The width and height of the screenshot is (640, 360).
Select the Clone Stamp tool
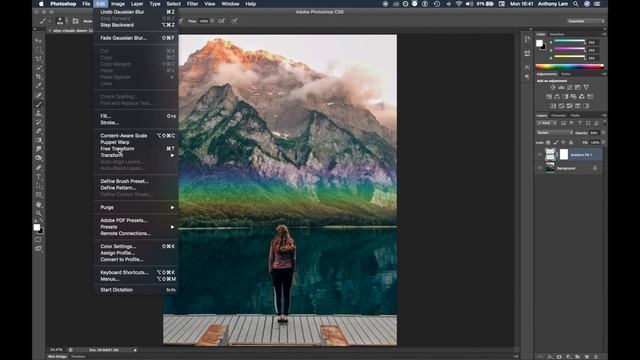click(x=38, y=113)
